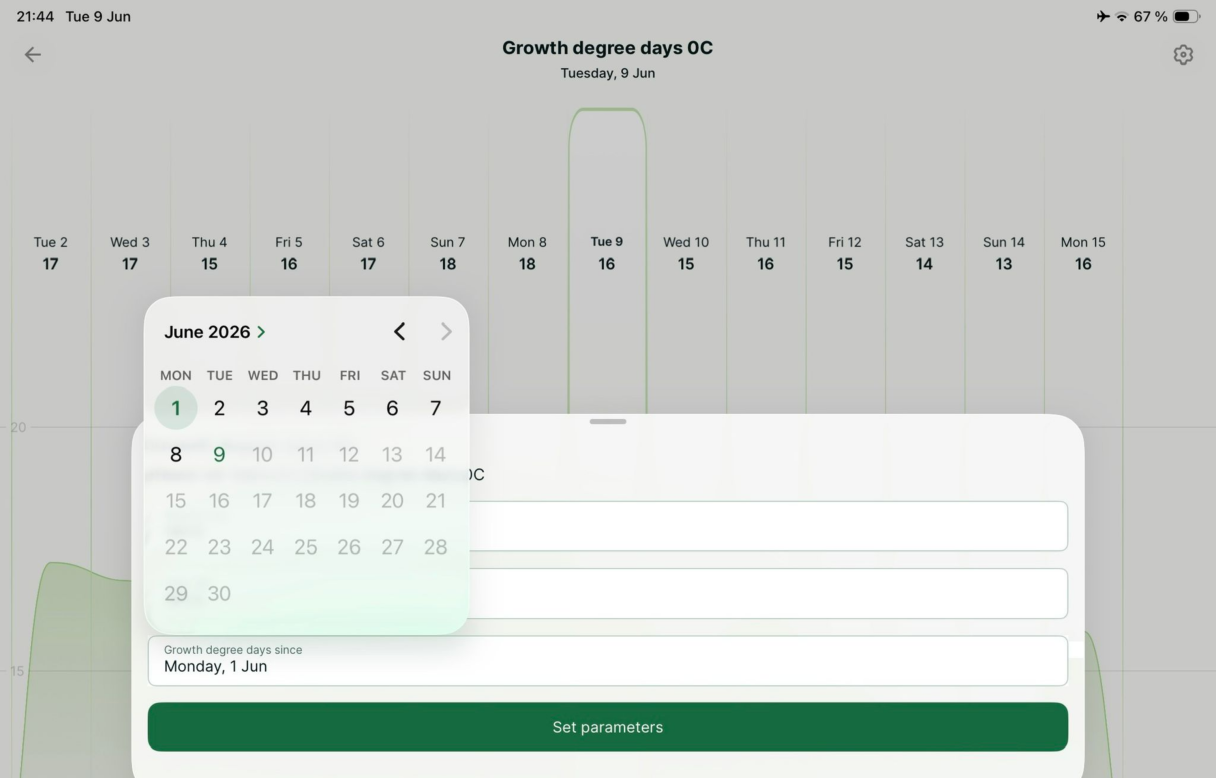Click the Tuesday, 9 Jun subtitle
The image size is (1216, 778).
[x=608, y=73]
